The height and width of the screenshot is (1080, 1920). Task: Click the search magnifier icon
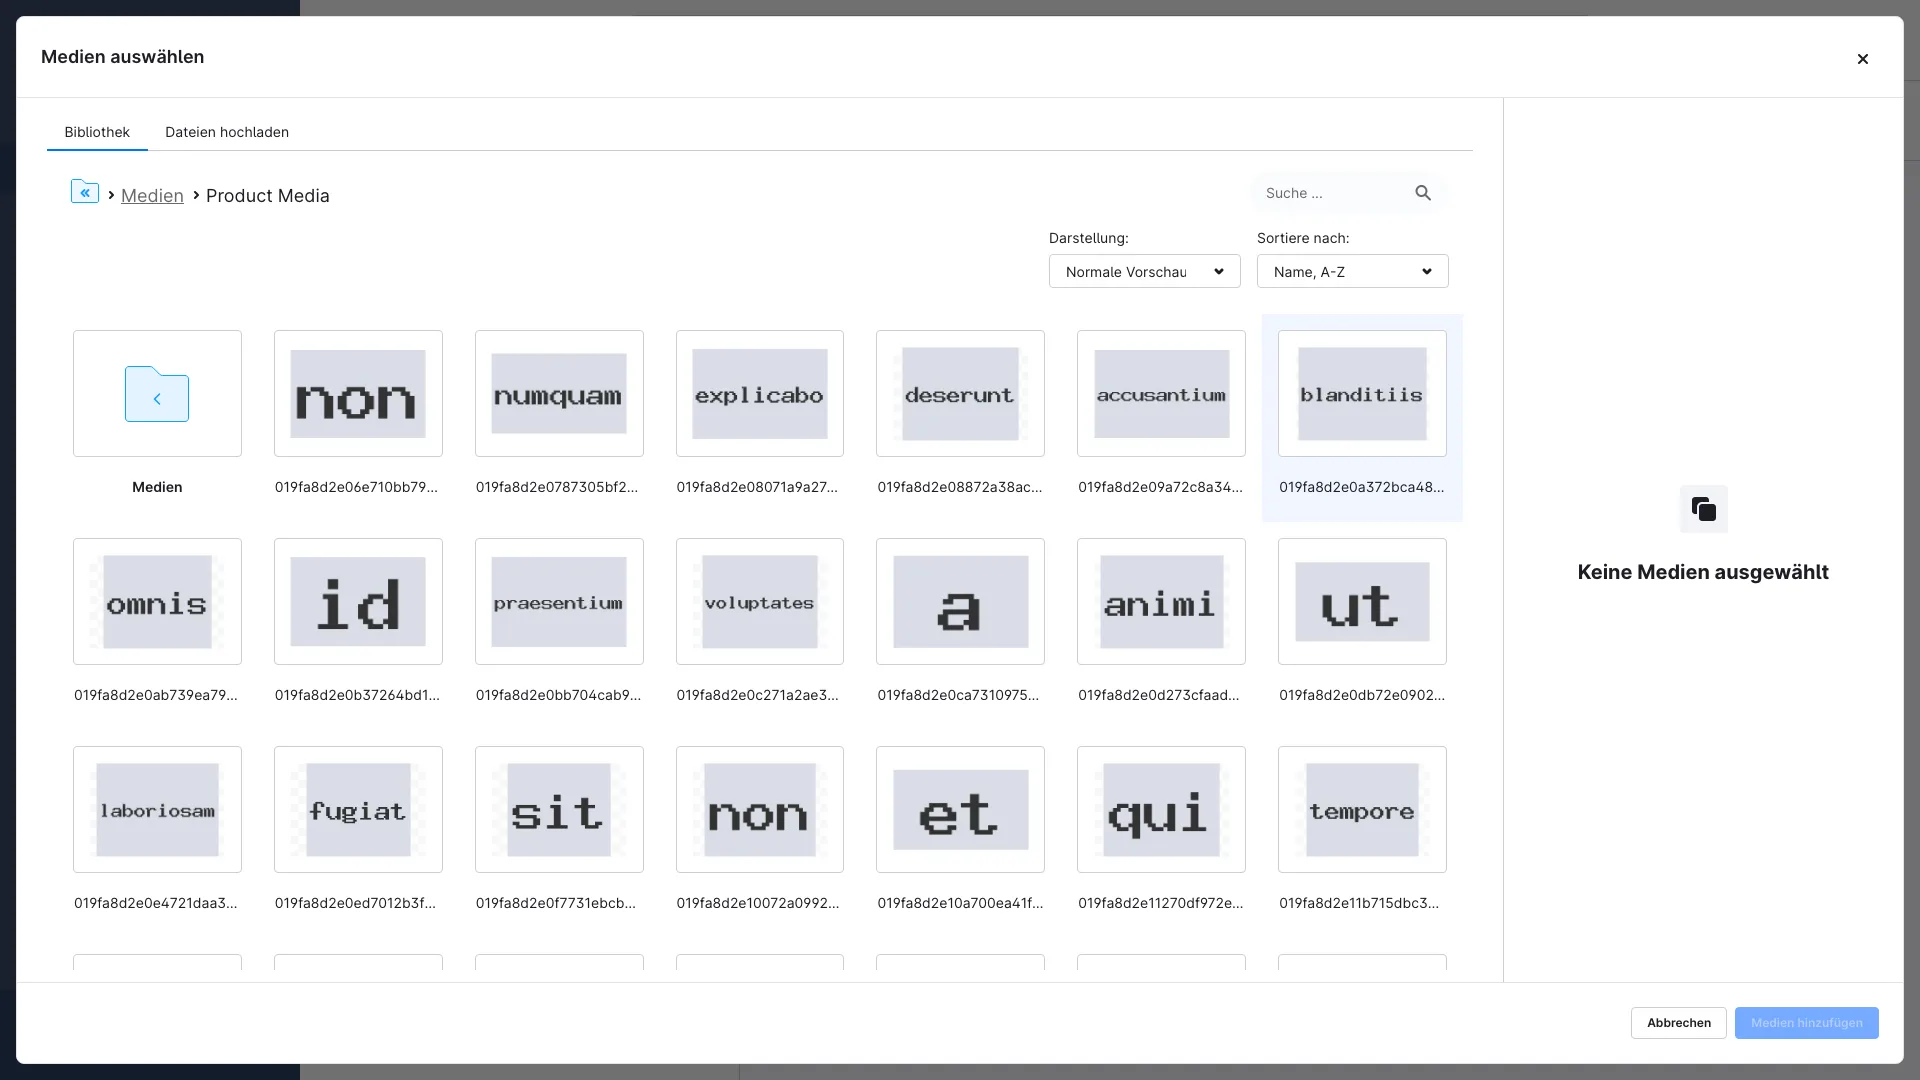(1423, 193)
